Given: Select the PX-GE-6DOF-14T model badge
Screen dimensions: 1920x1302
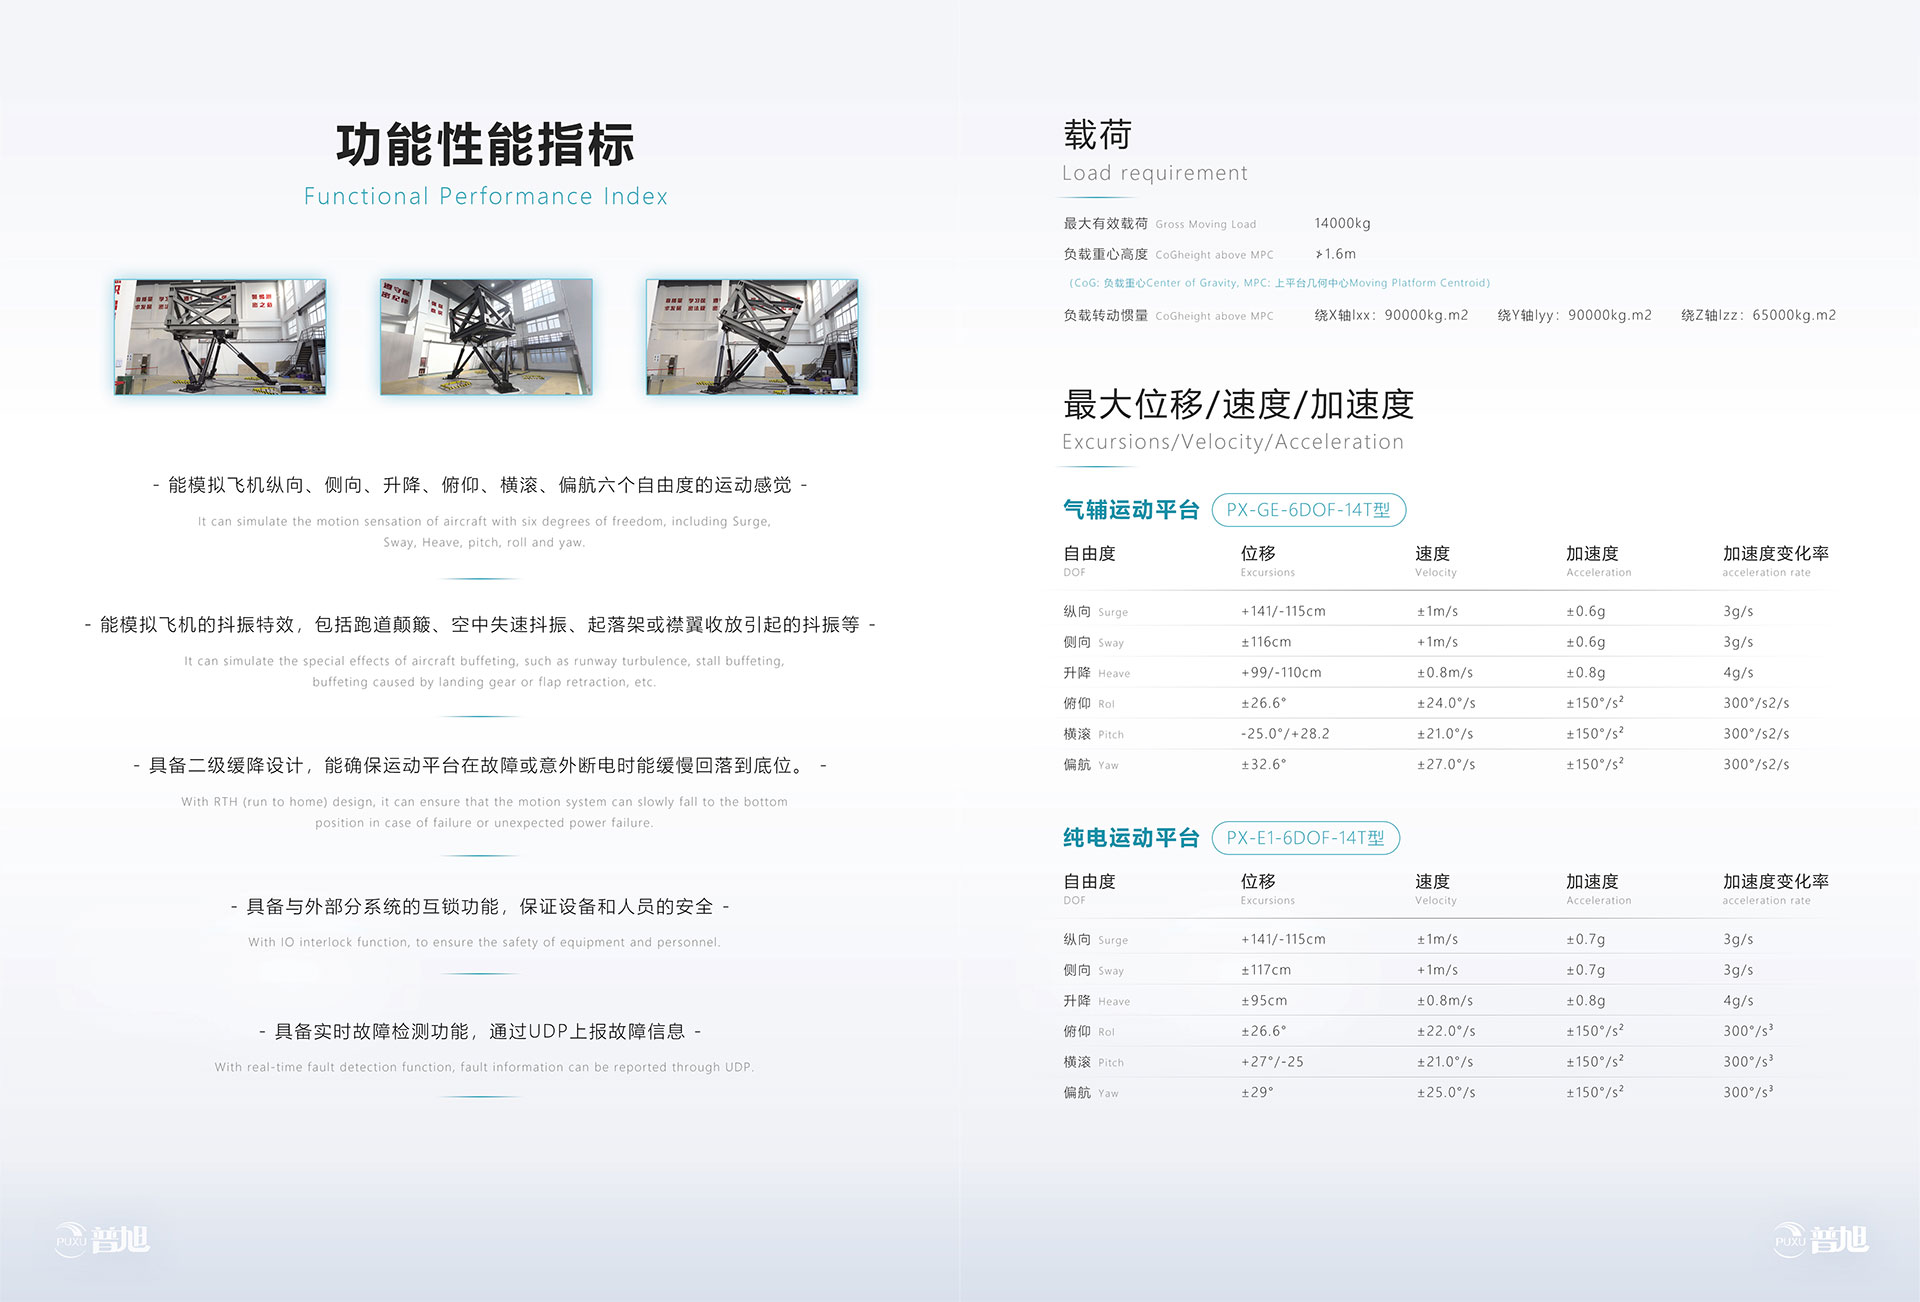Looking at the screenshot, I should coord(1308,510).
